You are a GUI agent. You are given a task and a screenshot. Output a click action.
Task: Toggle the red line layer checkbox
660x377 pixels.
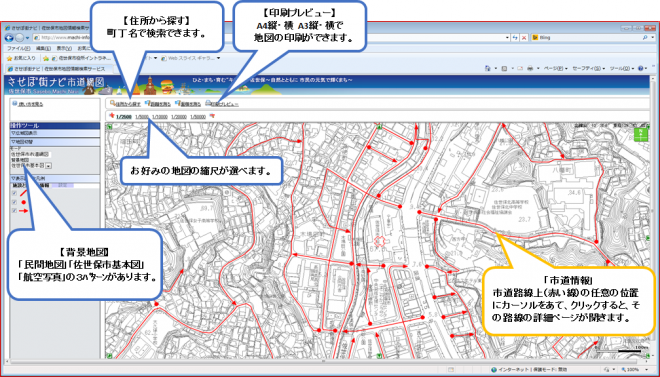[x=15, y=193]
